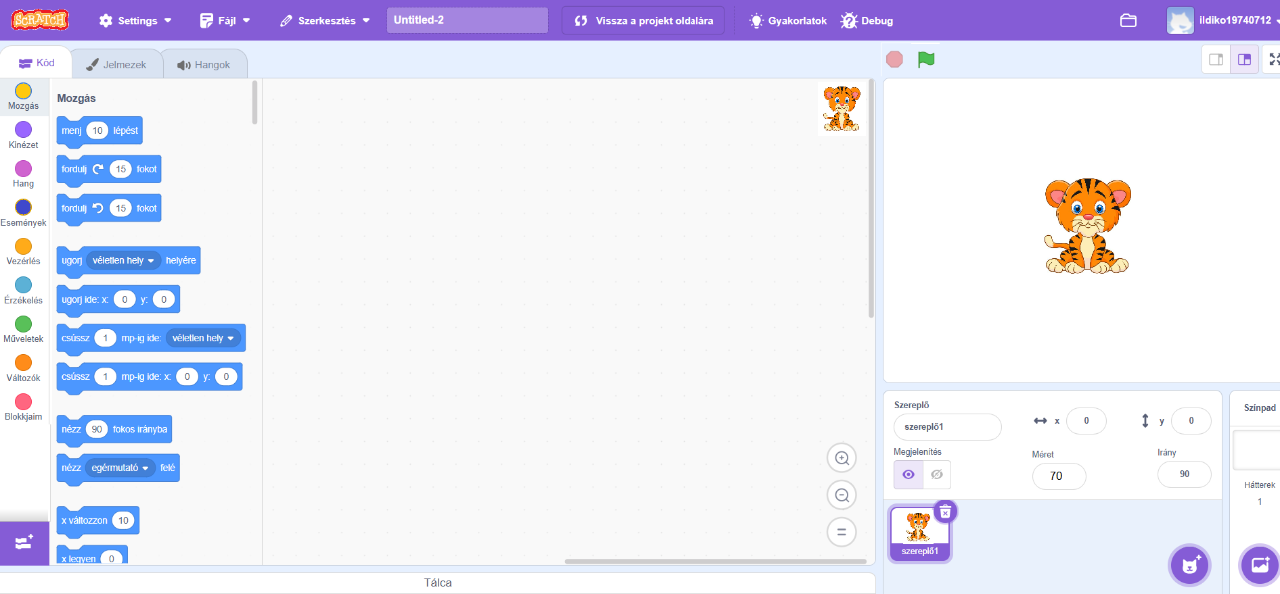
Task: Delete szereplő1 sprite with trash icon
Action: coord(945,512)
